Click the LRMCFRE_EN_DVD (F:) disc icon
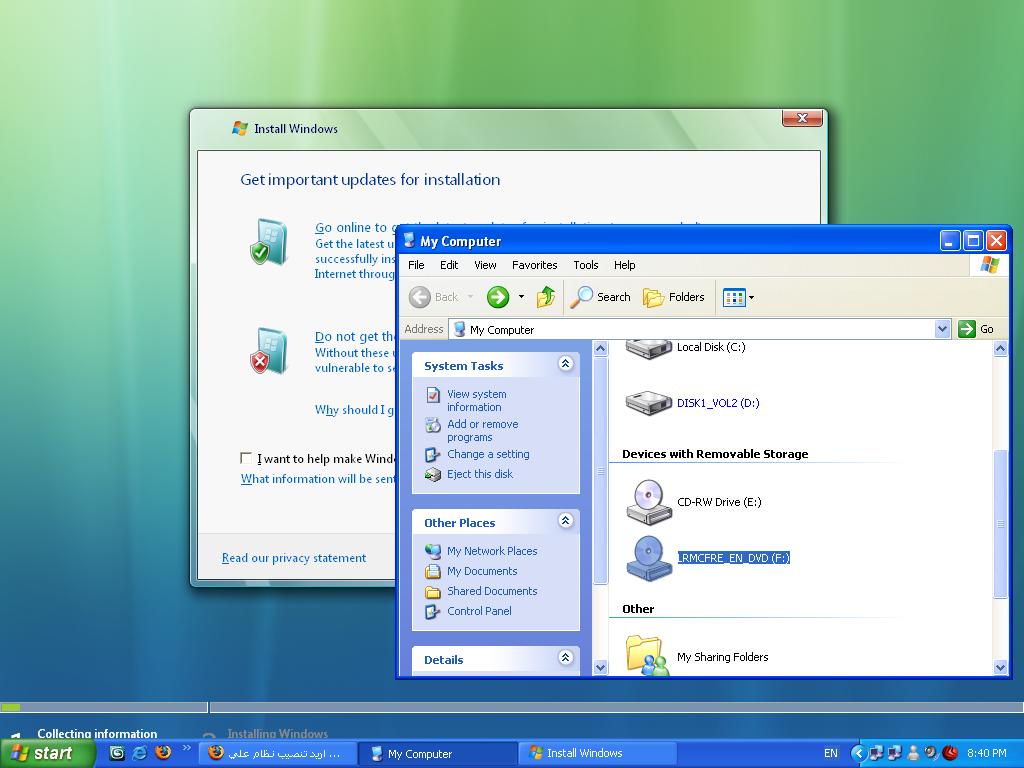The image size is (1024, 768). (x=648, y=558)
